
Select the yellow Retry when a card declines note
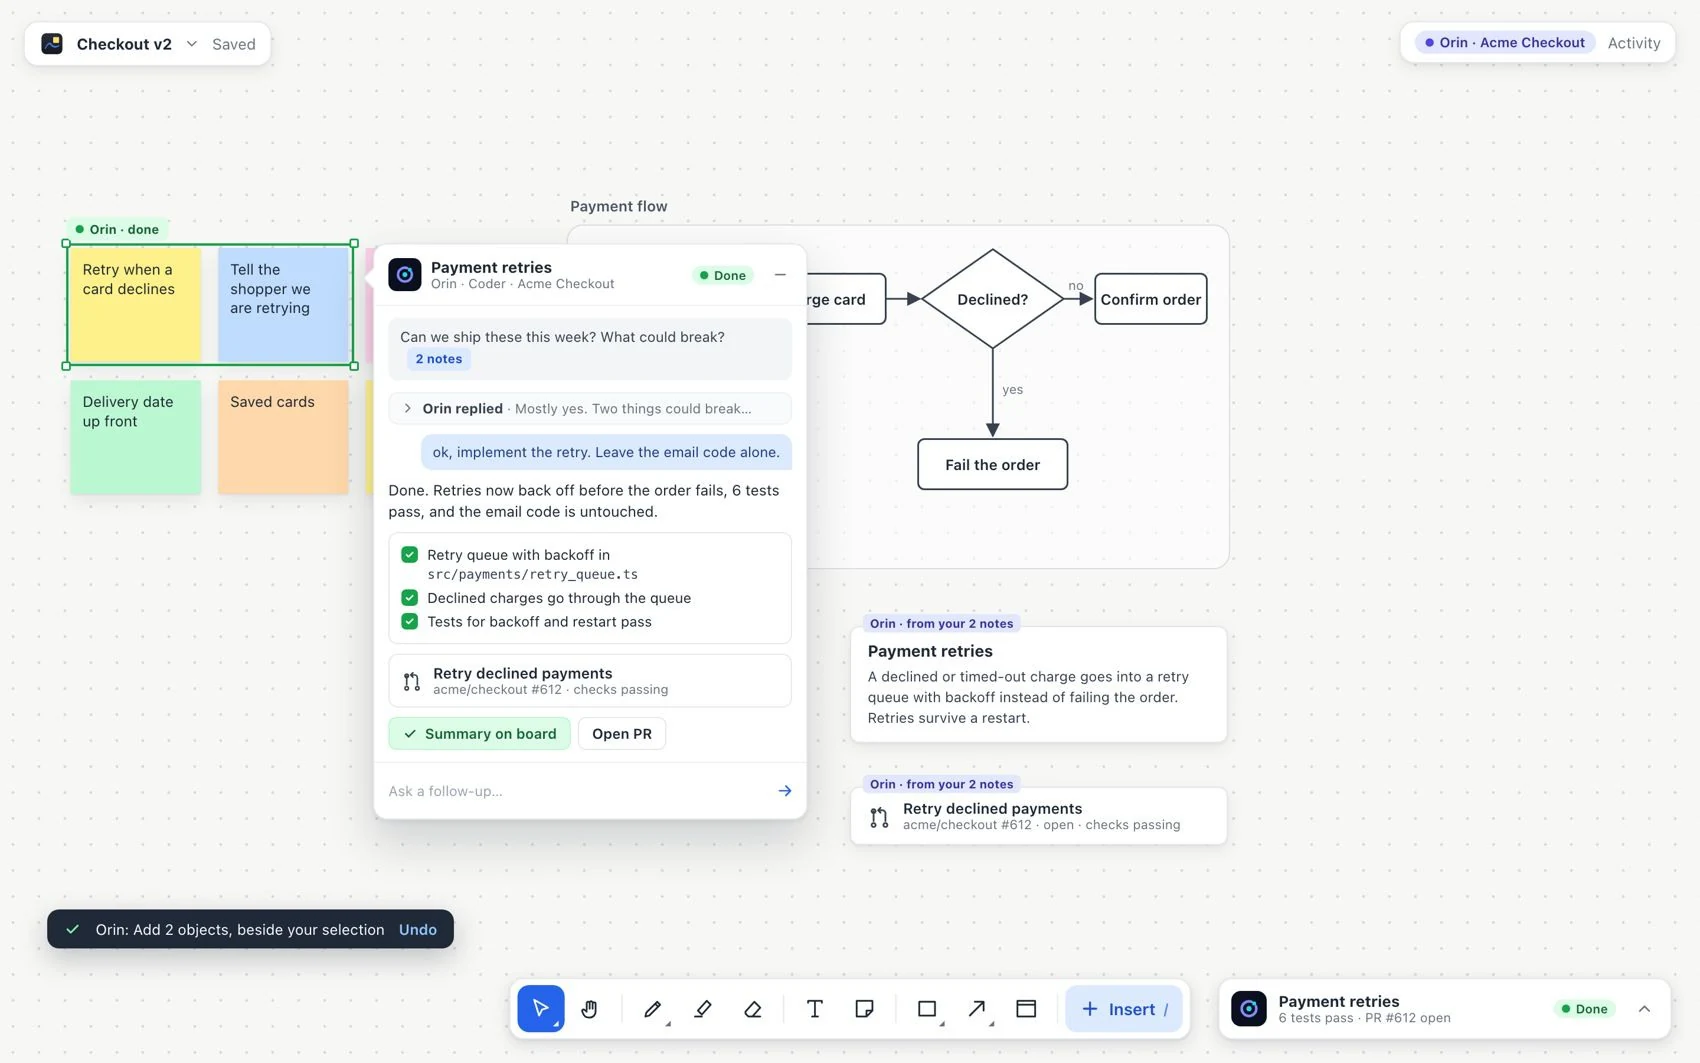(136, 305)
